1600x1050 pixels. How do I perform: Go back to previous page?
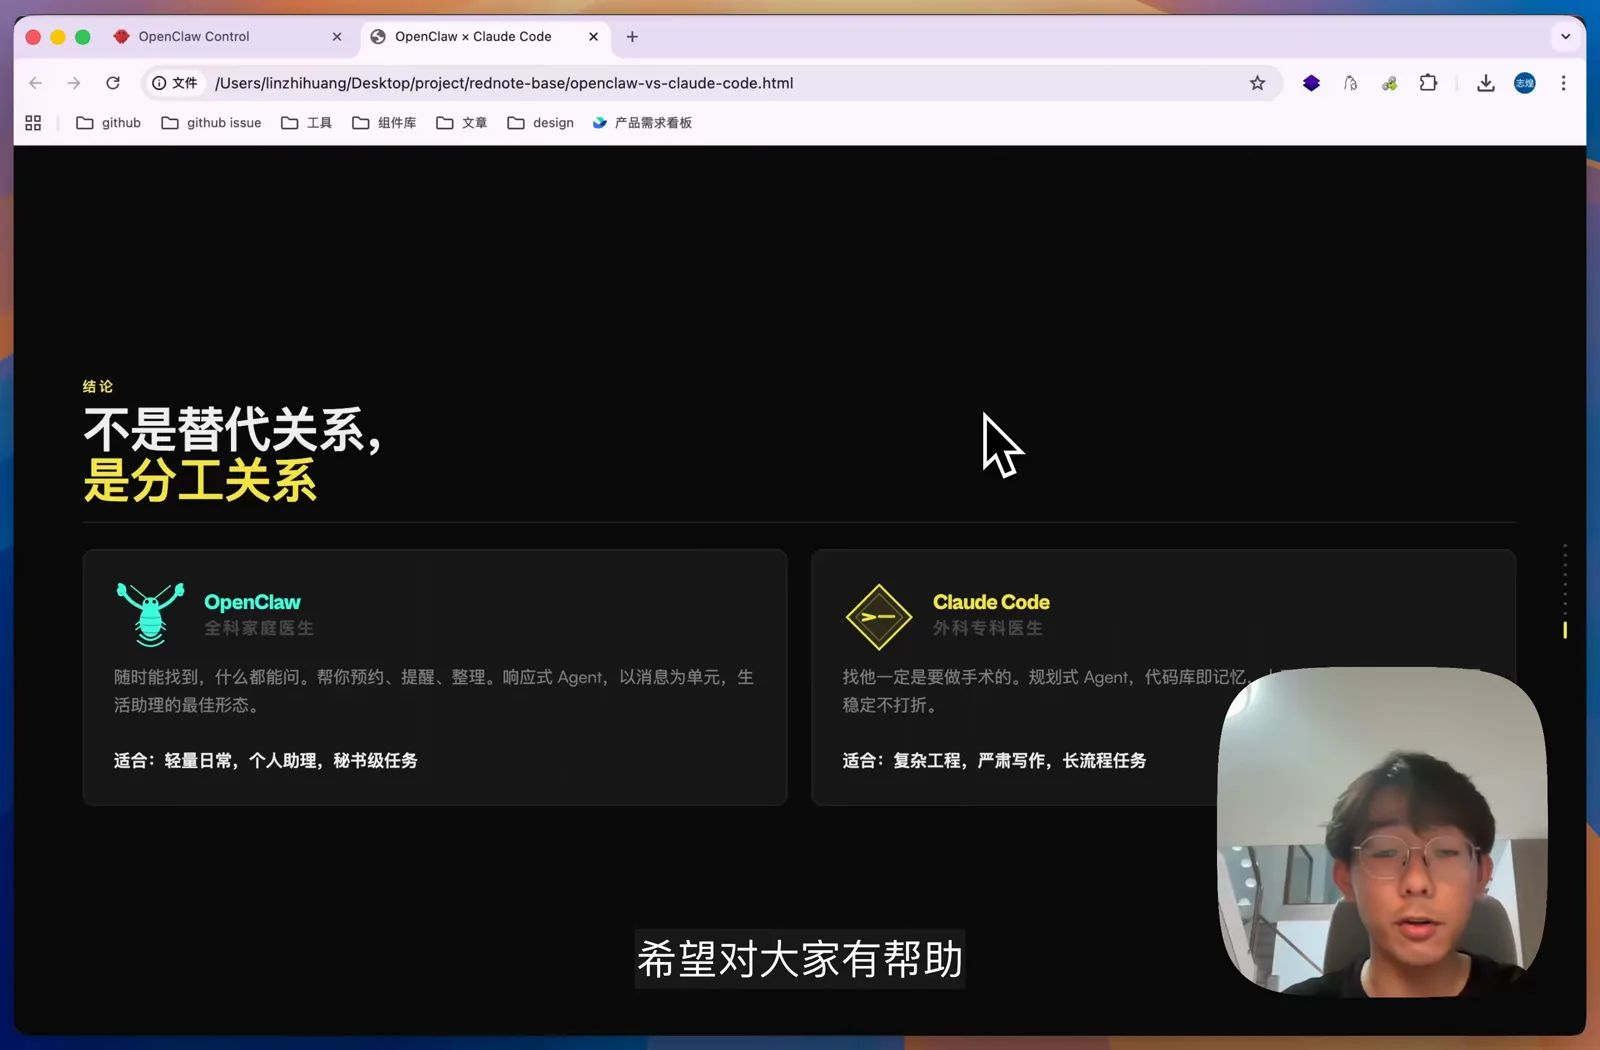click(36, 83)
